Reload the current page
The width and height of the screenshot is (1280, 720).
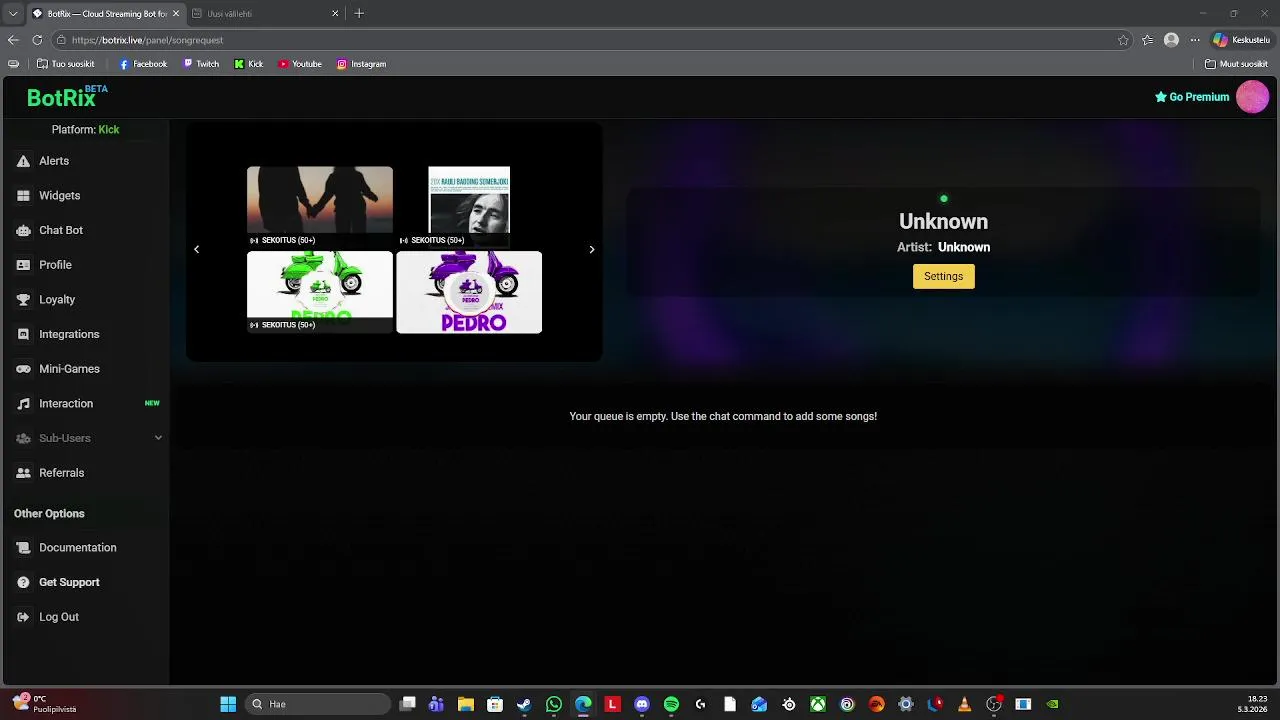click(x=37, y=40)
